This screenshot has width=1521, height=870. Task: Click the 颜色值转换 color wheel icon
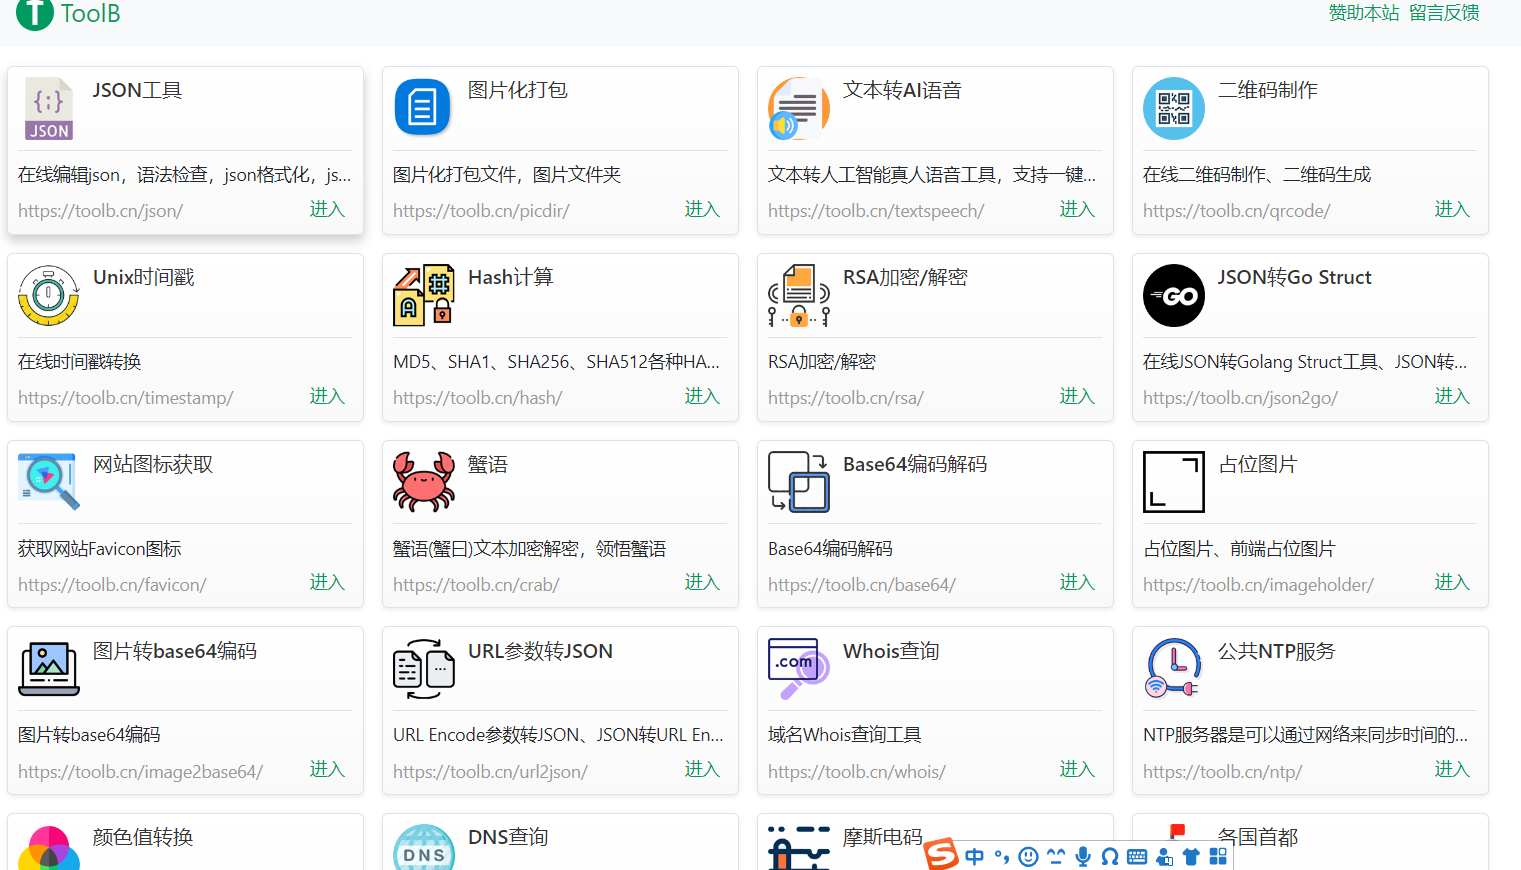[49, 850]
